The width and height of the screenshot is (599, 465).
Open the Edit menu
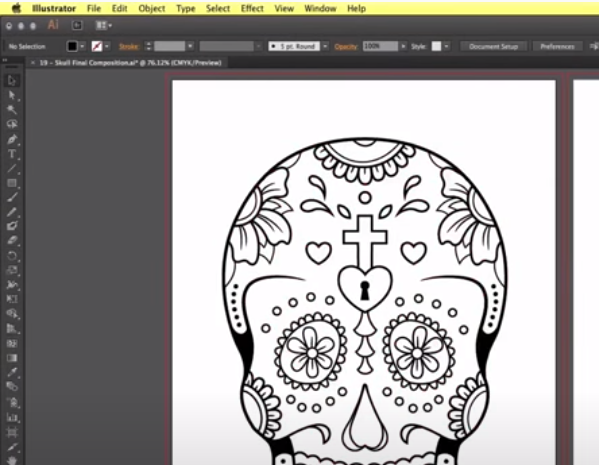pyautogui.click(x=119, y=8)
